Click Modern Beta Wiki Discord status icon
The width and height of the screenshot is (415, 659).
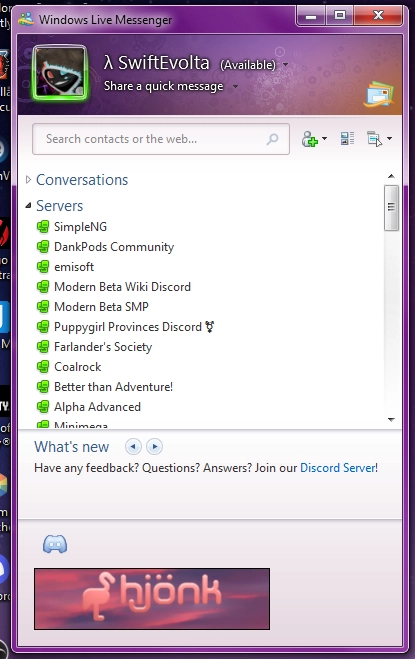tap(43, 287)
